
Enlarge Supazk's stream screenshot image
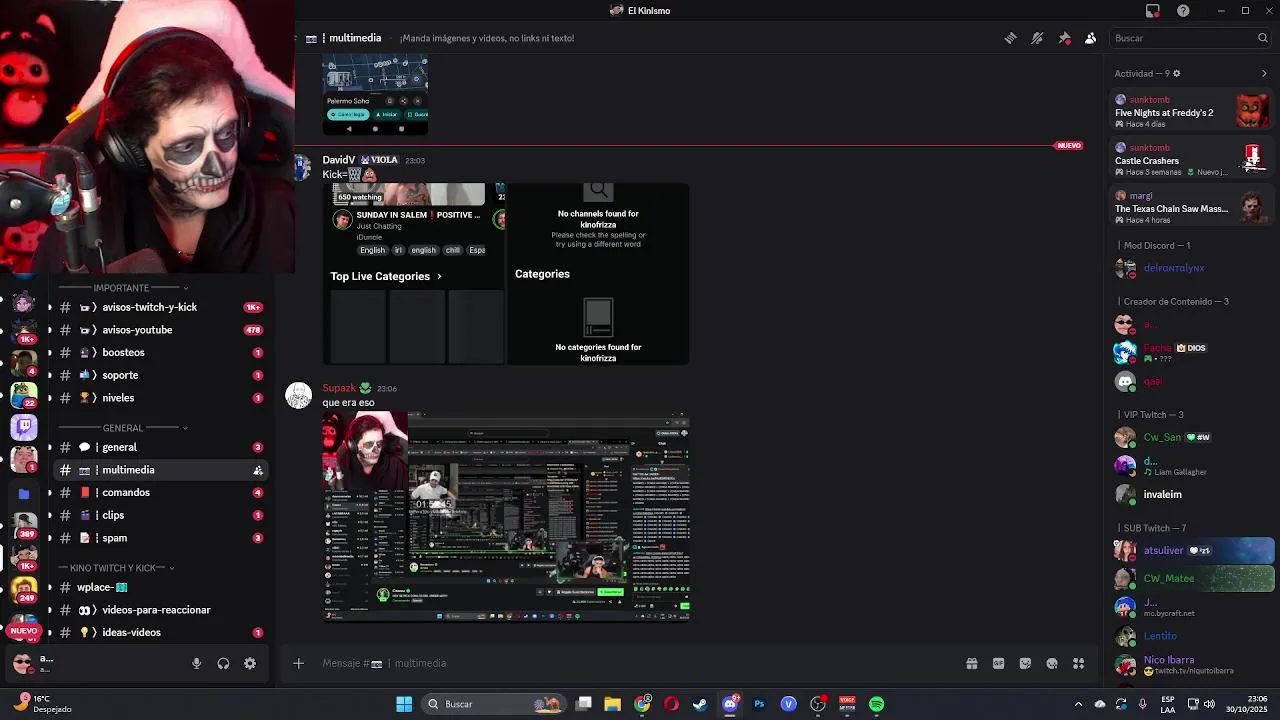(x=506, y=516)
